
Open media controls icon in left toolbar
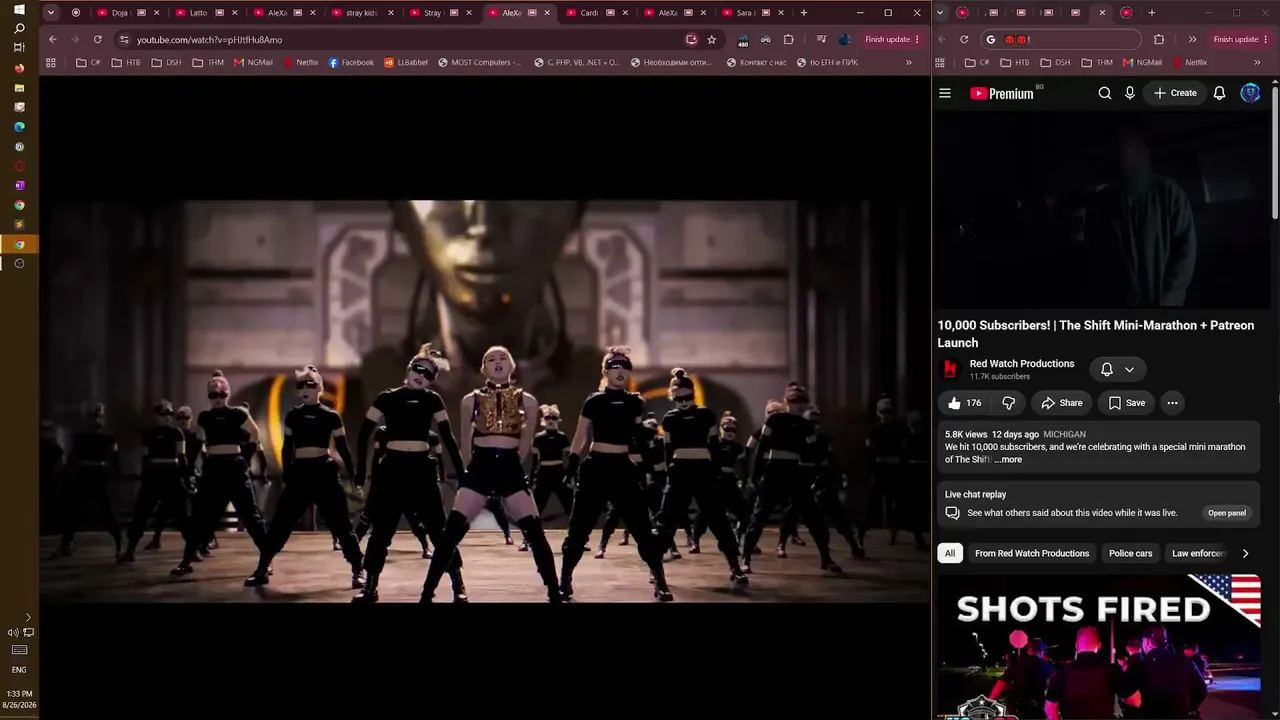[x=820, y=39]
